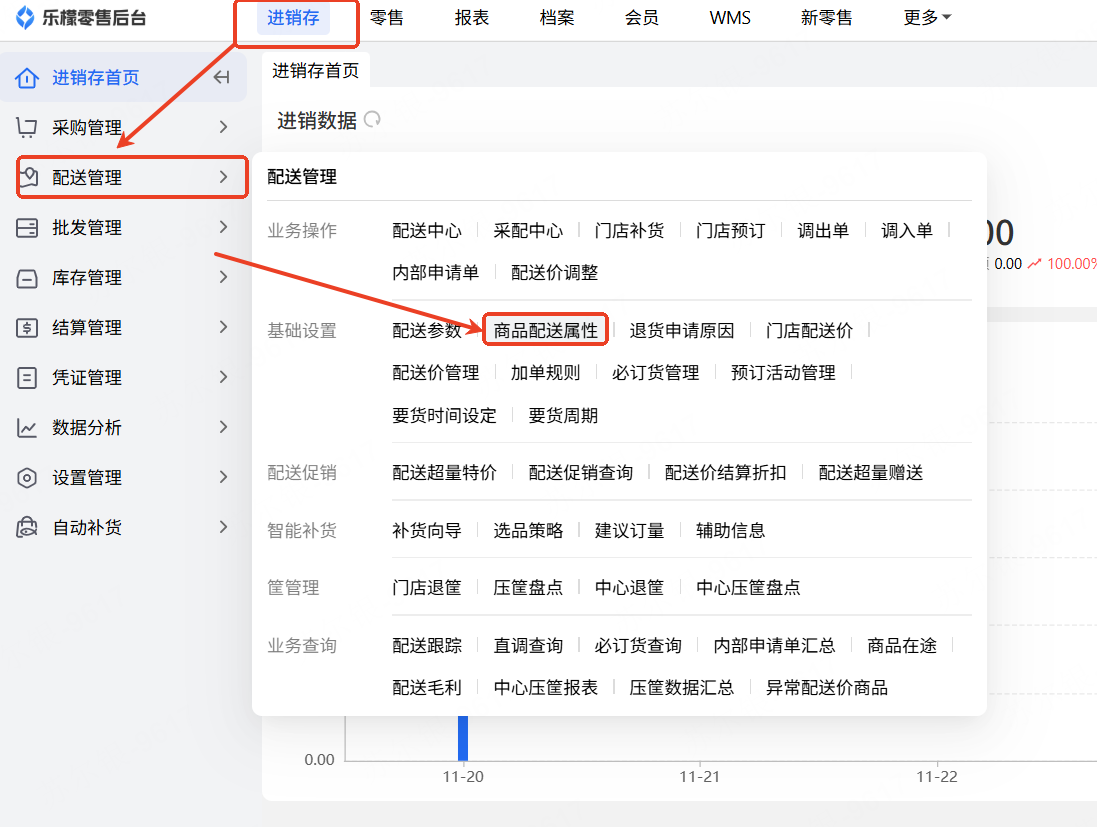
Task: Click the 乐檬零售后台 logo icon
Action: tap(25, 17)
